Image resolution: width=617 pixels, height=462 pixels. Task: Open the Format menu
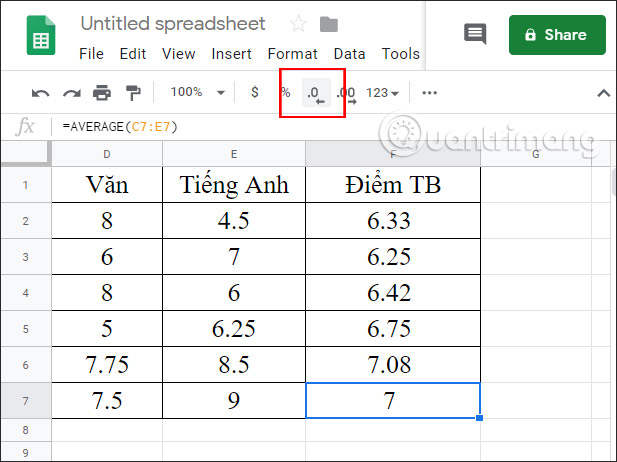click(293, 53)
